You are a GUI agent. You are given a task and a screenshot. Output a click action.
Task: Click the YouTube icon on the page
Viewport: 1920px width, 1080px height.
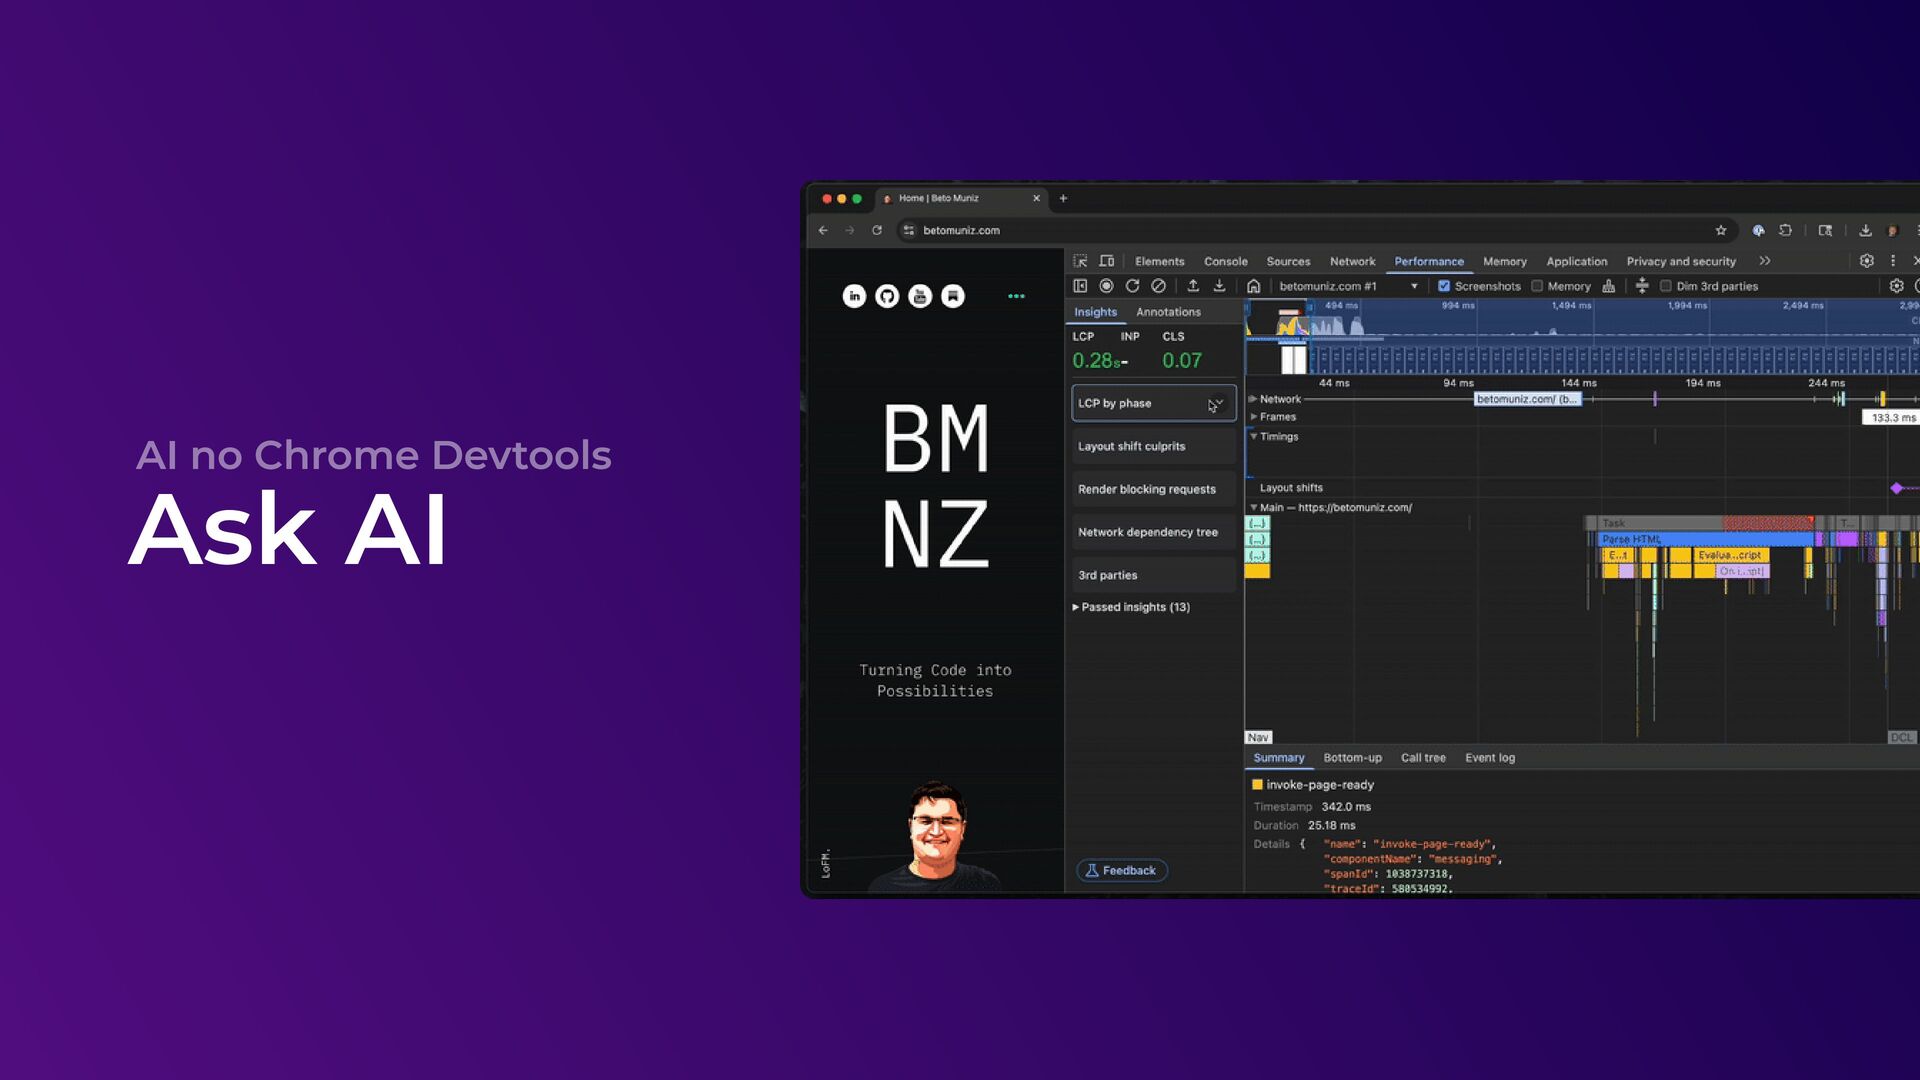920,296
